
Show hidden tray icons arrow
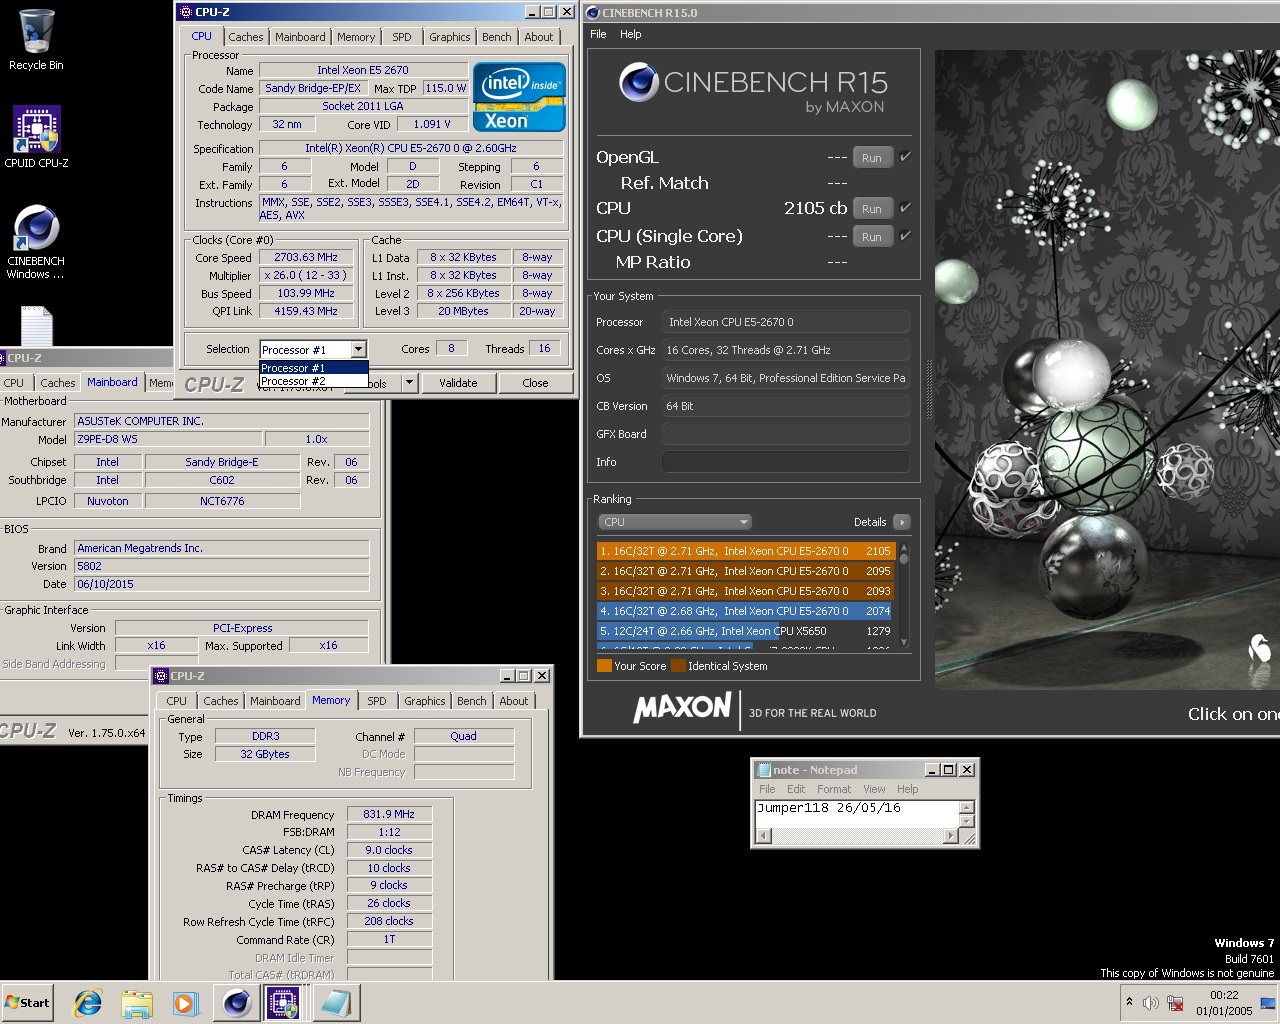(1129, 1002)
